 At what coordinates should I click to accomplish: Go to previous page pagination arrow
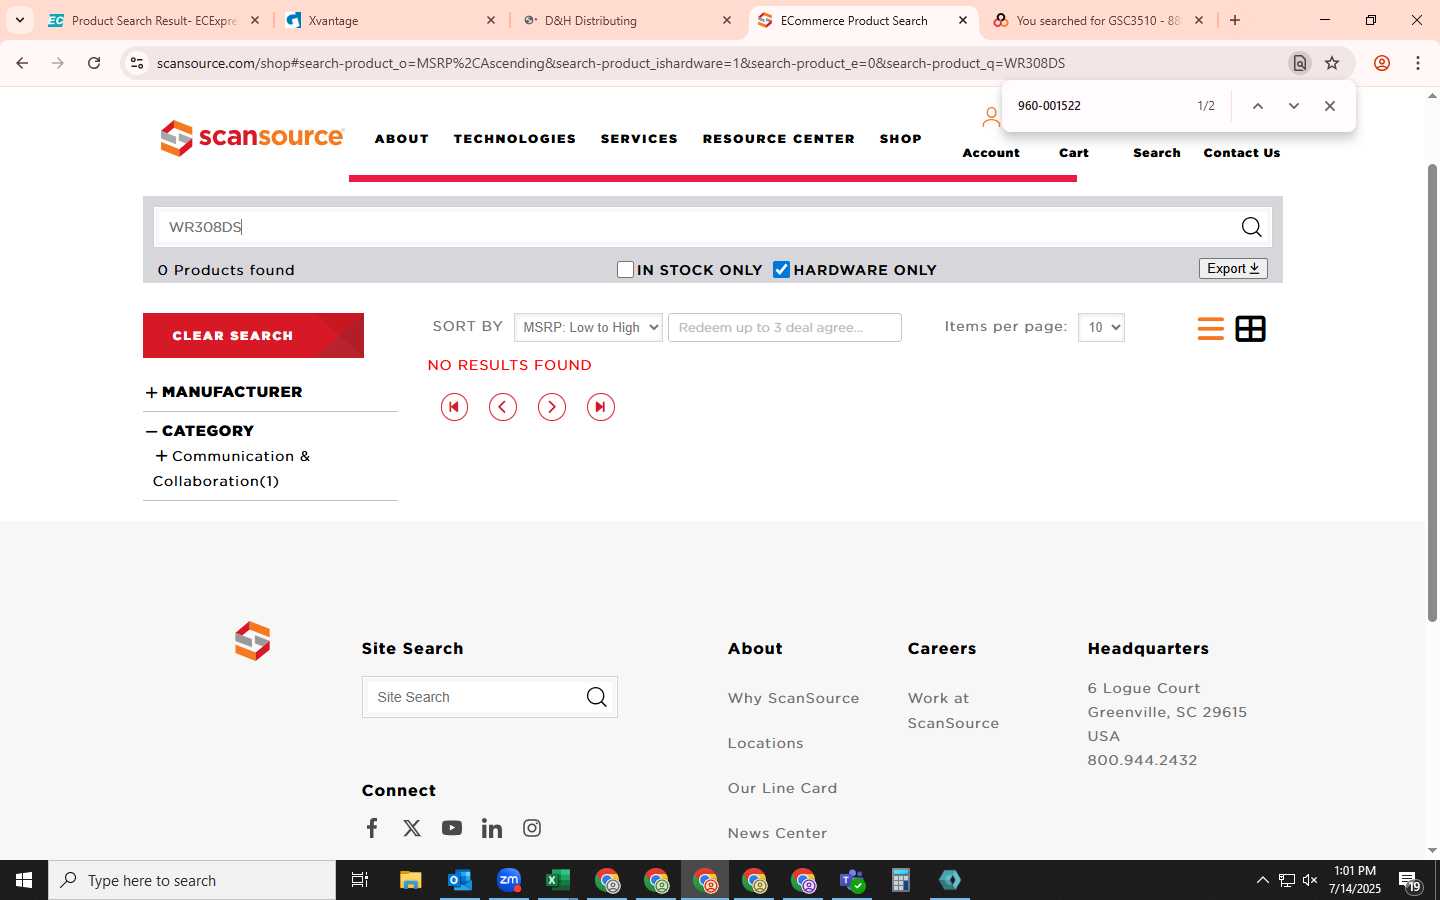pyautogui.click(x=503, y=407)
